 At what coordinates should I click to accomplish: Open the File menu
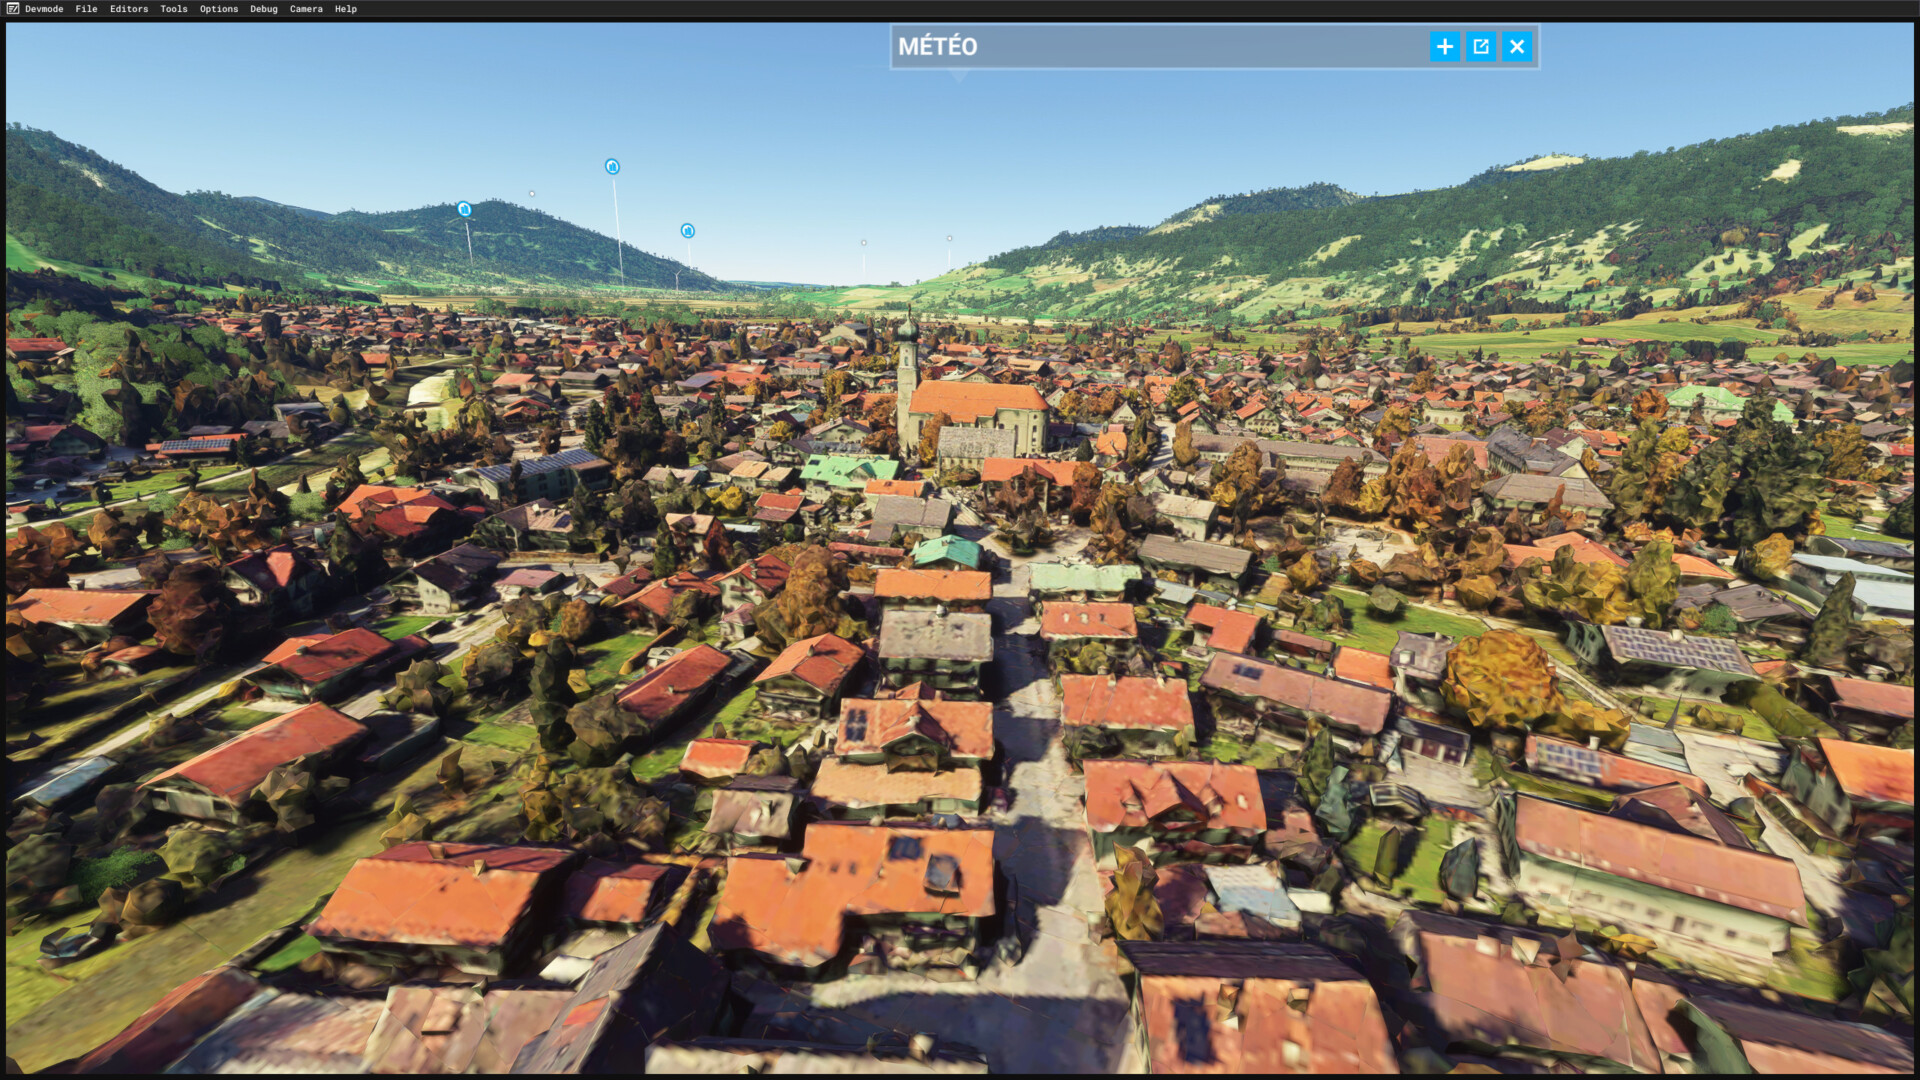pyautogui.click(x=86, y=9)
